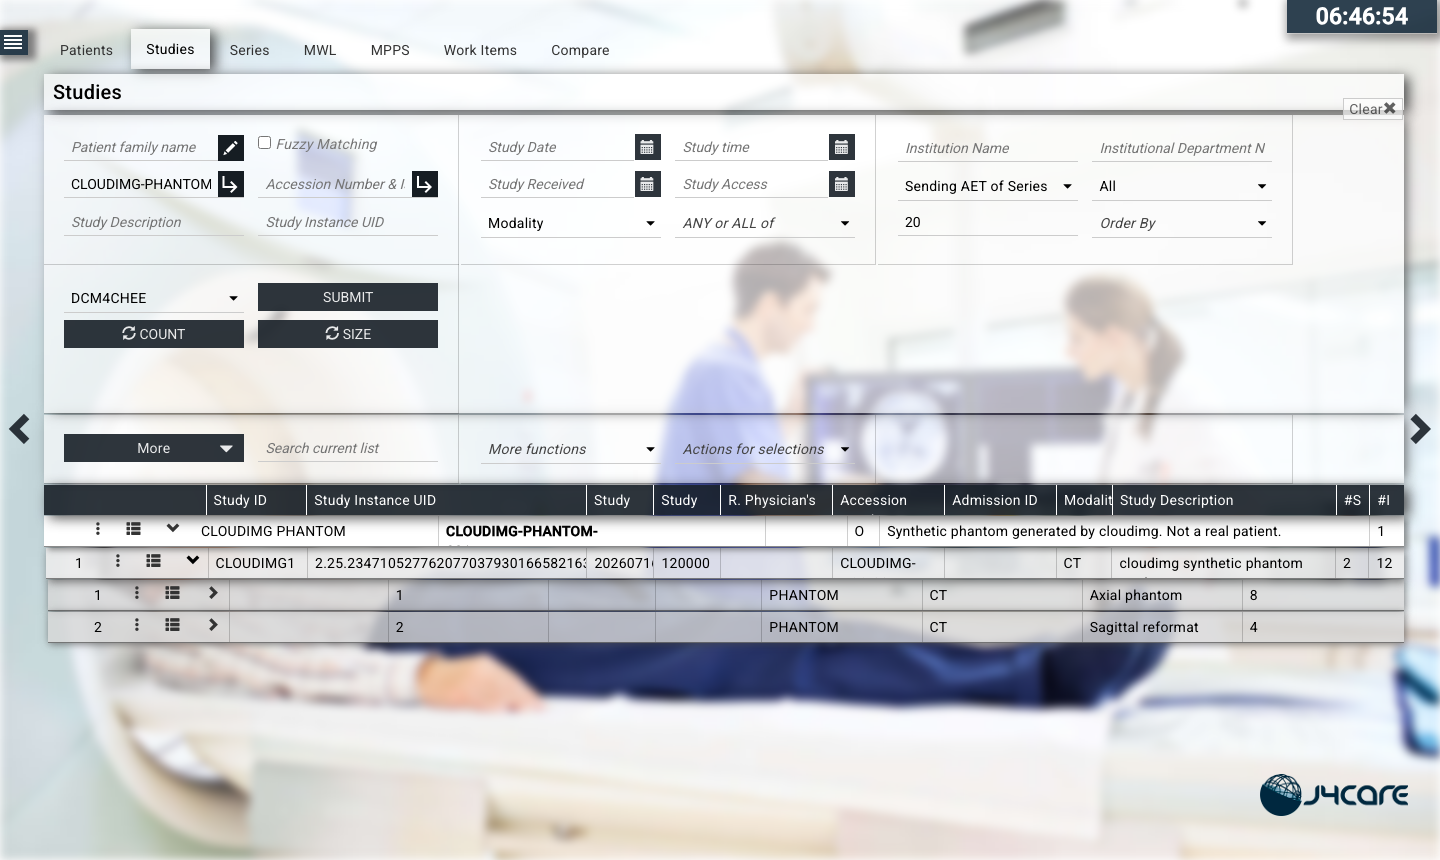Open three-dot menu for Axial phantom series
1440x860 pixels.
[137, 593]
